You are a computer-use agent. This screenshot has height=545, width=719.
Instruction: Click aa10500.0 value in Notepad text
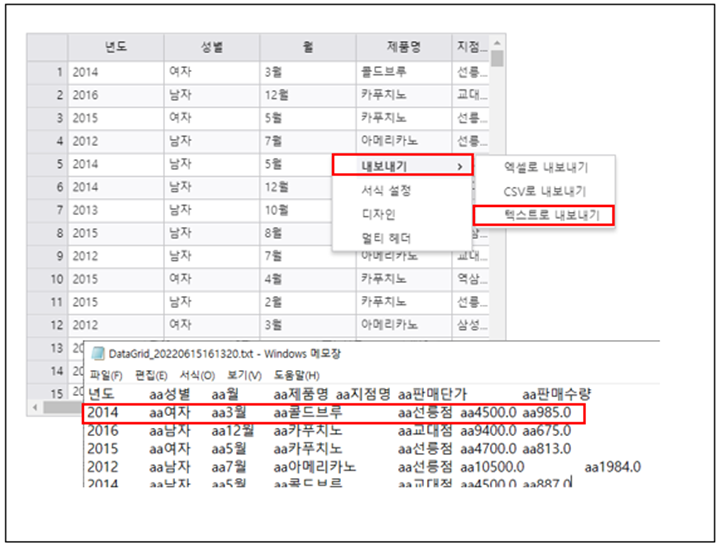492,467
